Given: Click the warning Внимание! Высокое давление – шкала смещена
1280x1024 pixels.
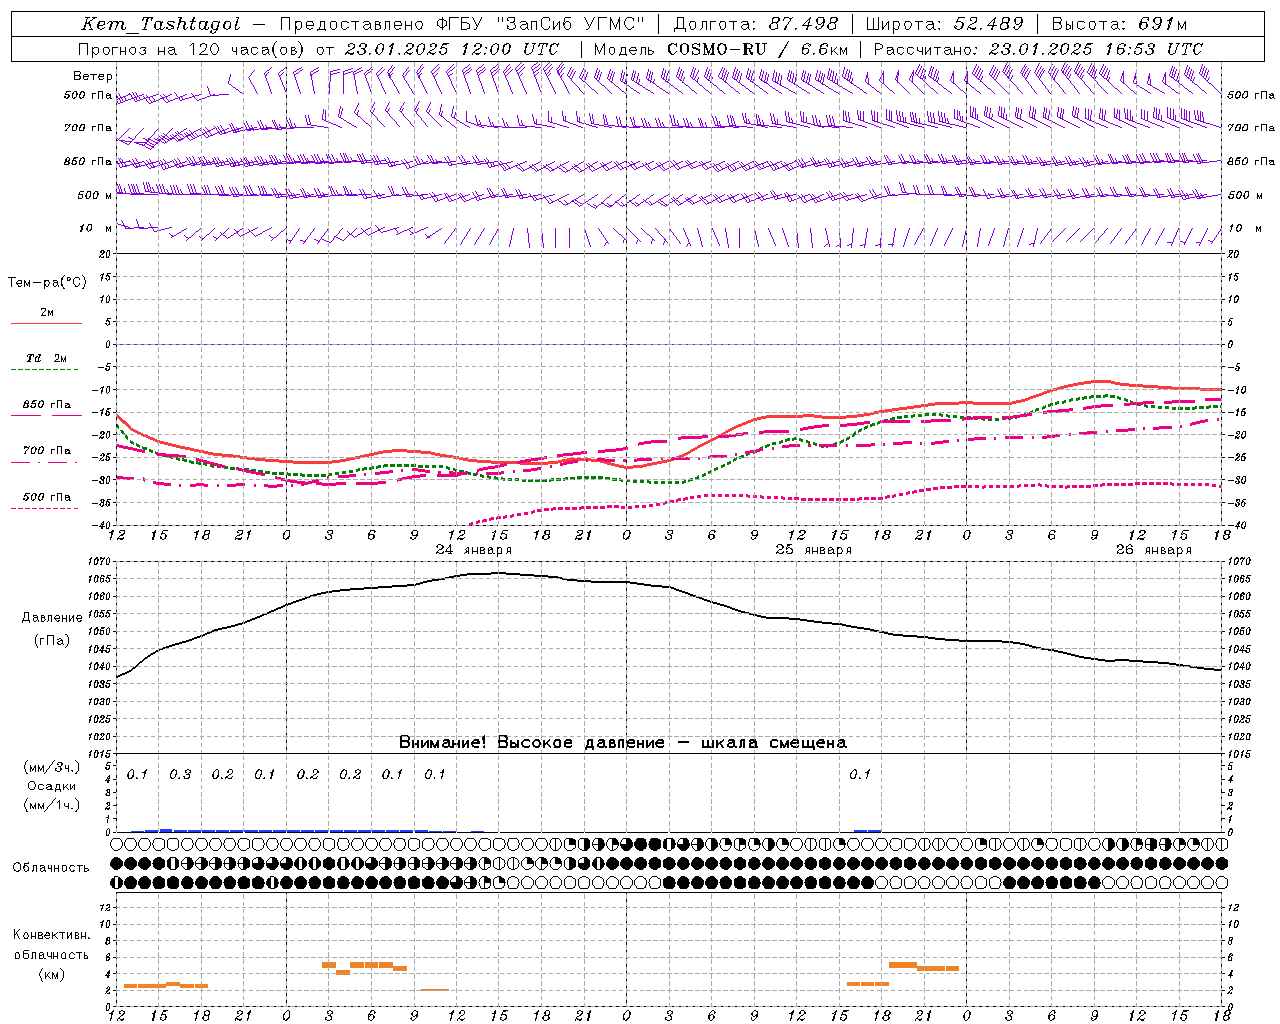Looking at the screenshot, I should (x=622, y=742).
